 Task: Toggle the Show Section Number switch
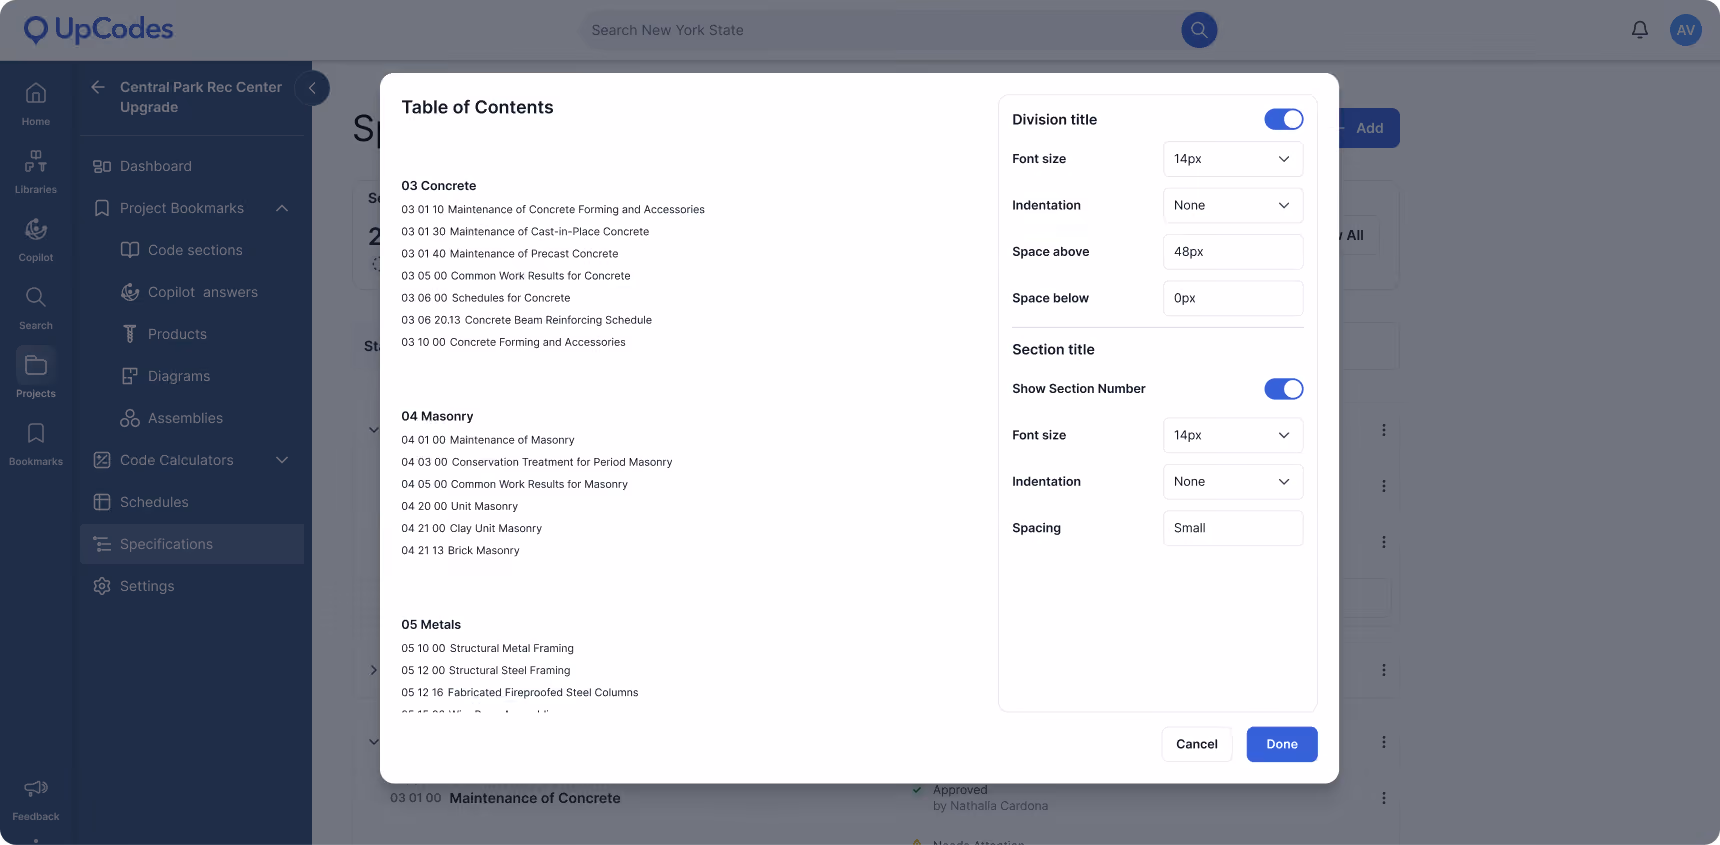pyautogui.click(x=1284, y=389)
